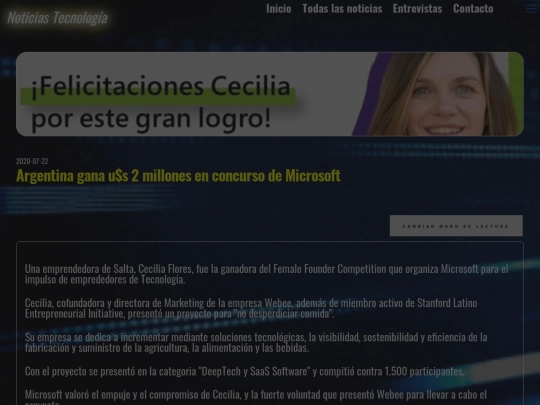Open the hamburger menu icon

click(531, 9)
